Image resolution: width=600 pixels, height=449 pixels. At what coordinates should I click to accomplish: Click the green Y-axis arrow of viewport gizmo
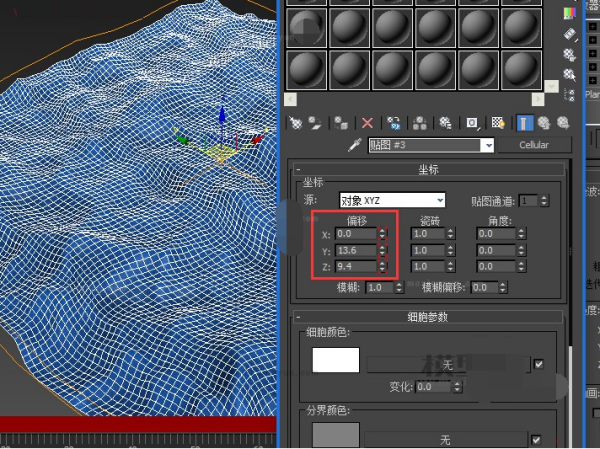(182, 138)
